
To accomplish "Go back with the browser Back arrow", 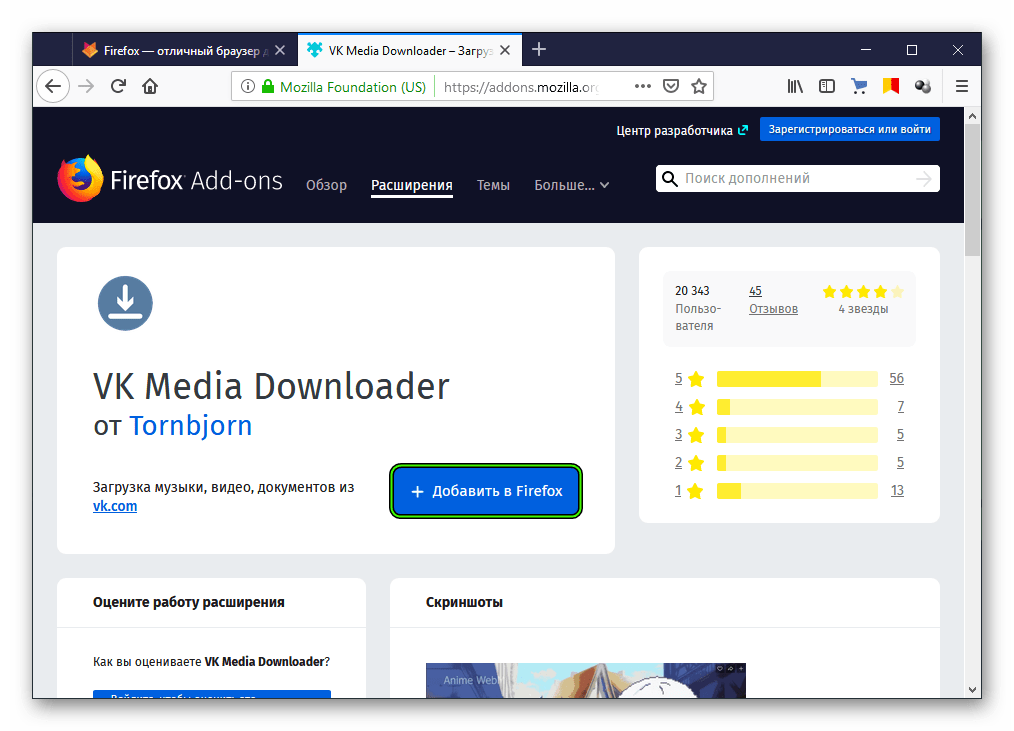I will coord(53,86).
